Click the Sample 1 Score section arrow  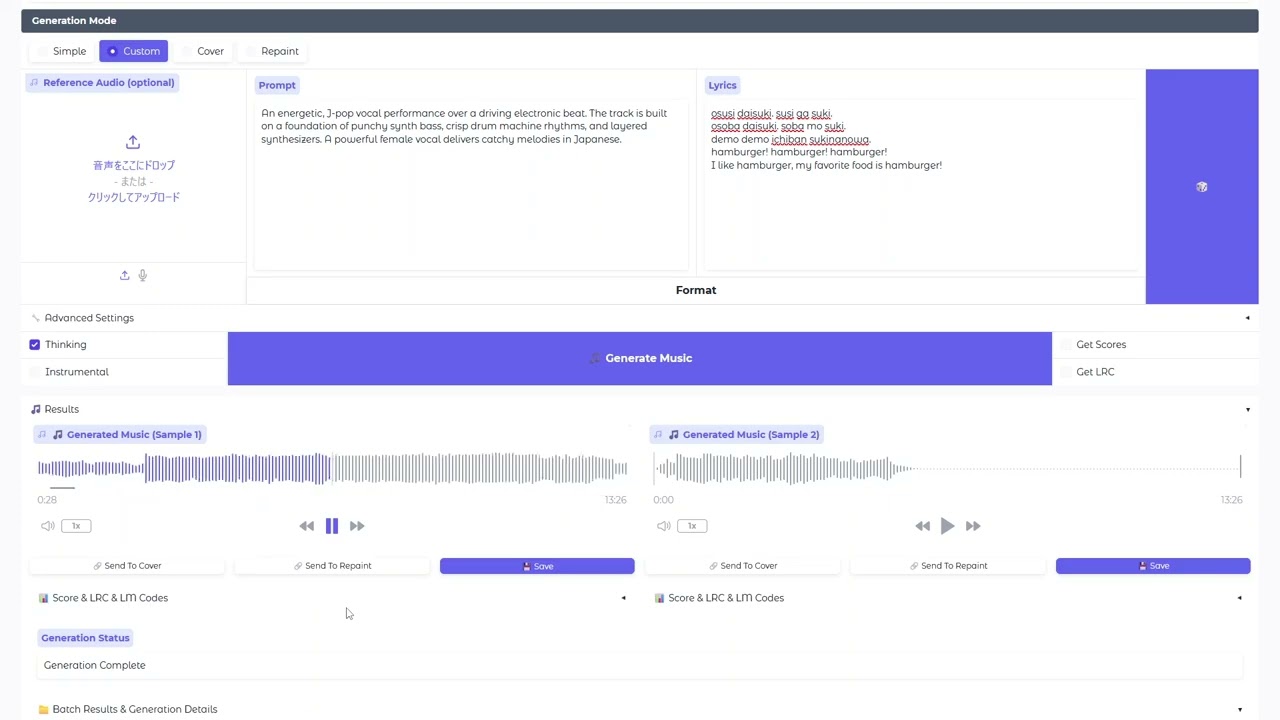tap(623, 598)
